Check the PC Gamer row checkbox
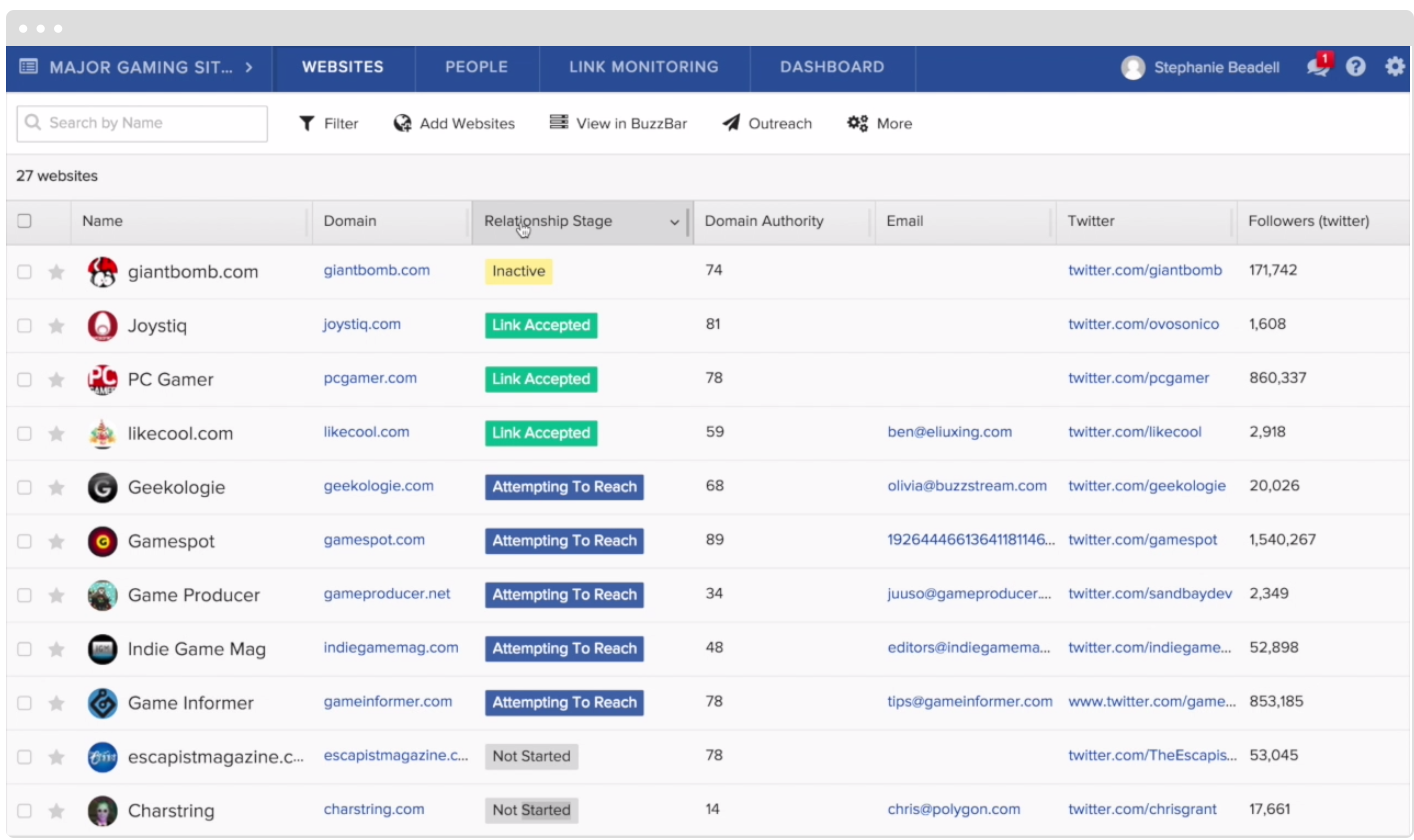The image size is (1414, 840). coord(24,380)
